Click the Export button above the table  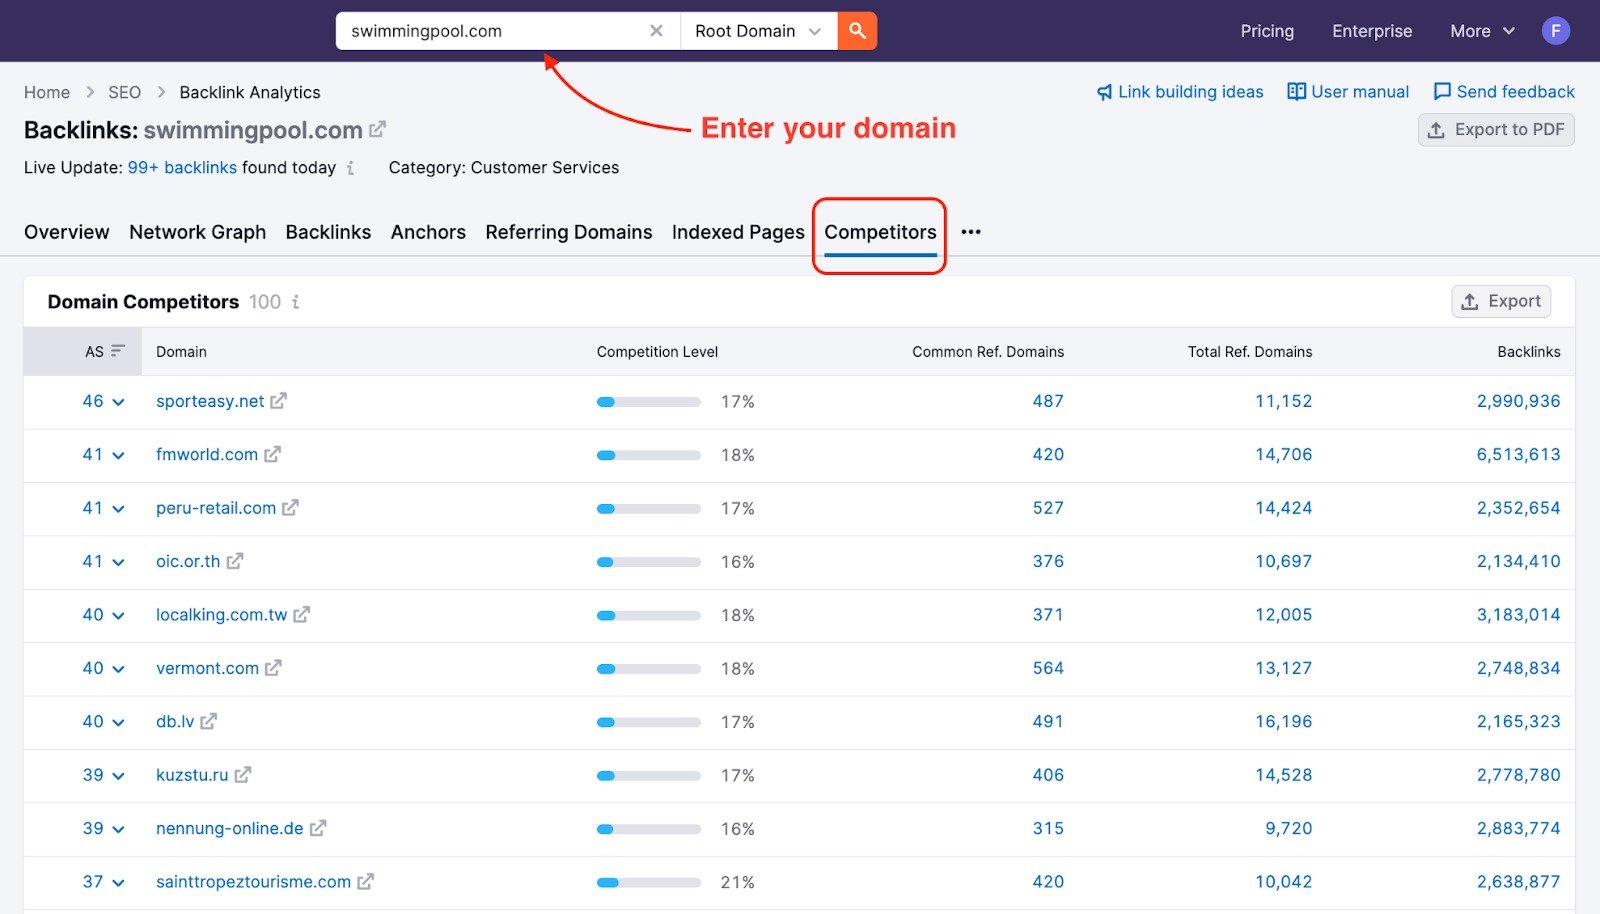click(1501, 301)
